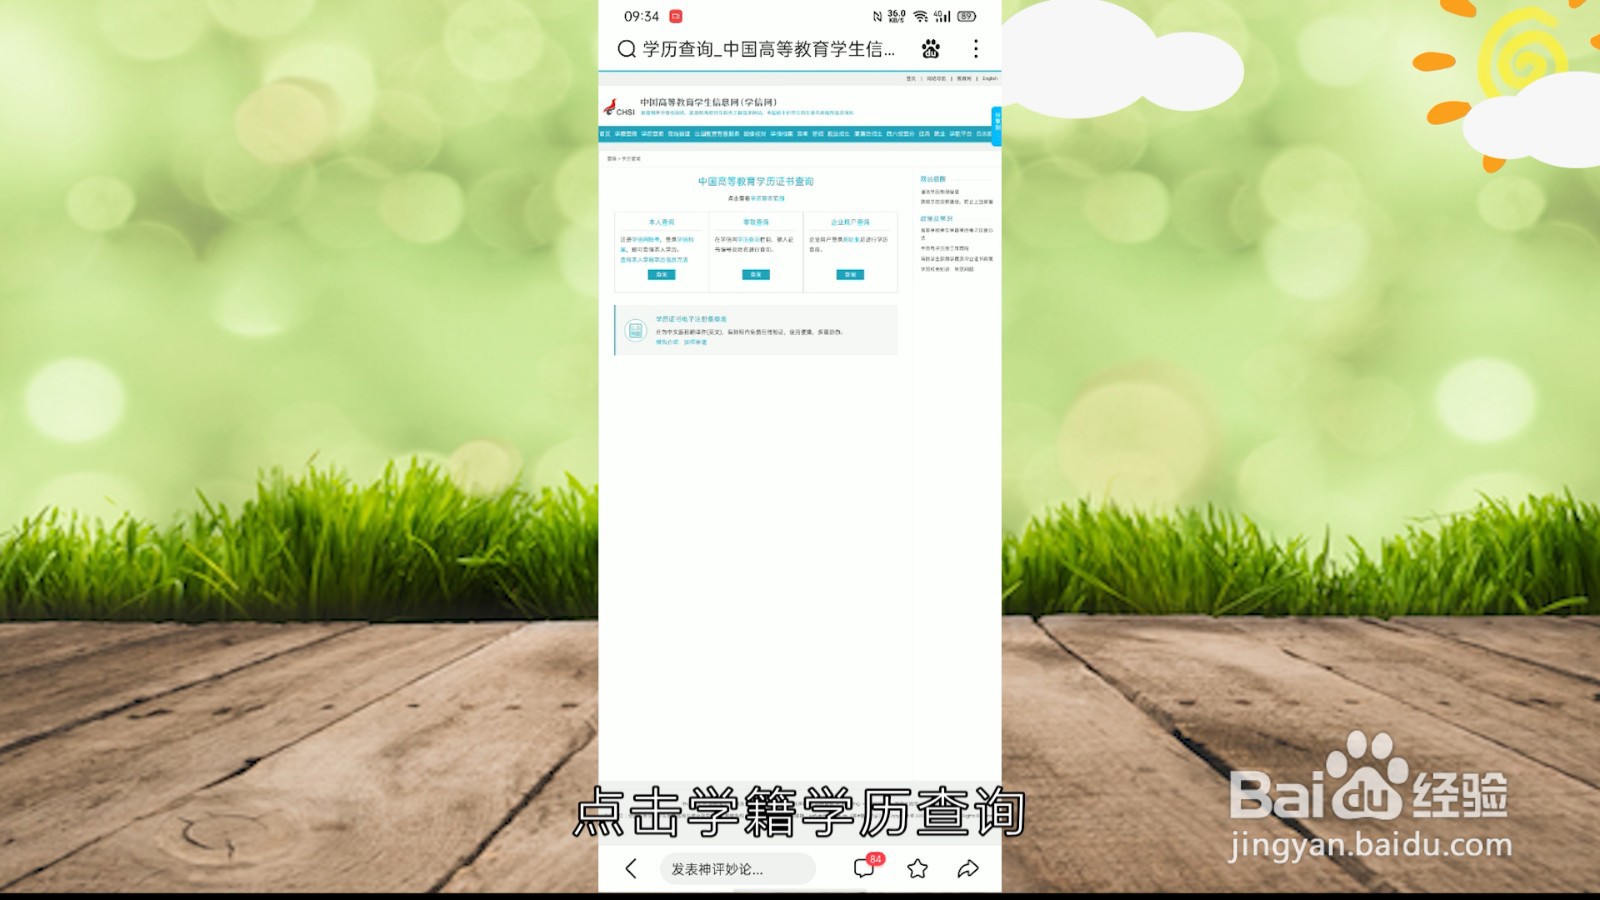Open comments icon with 84 badge
The image size is (1600, 900).
pos(866,867)
